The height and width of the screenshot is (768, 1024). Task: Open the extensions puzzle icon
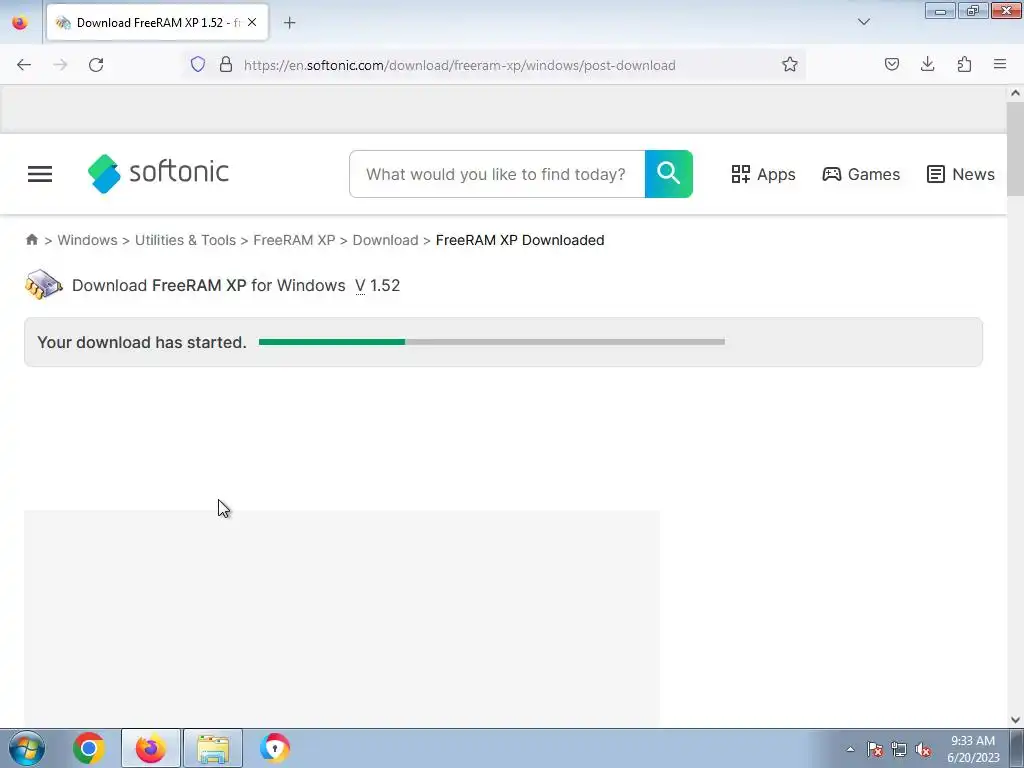coord(964,64)
